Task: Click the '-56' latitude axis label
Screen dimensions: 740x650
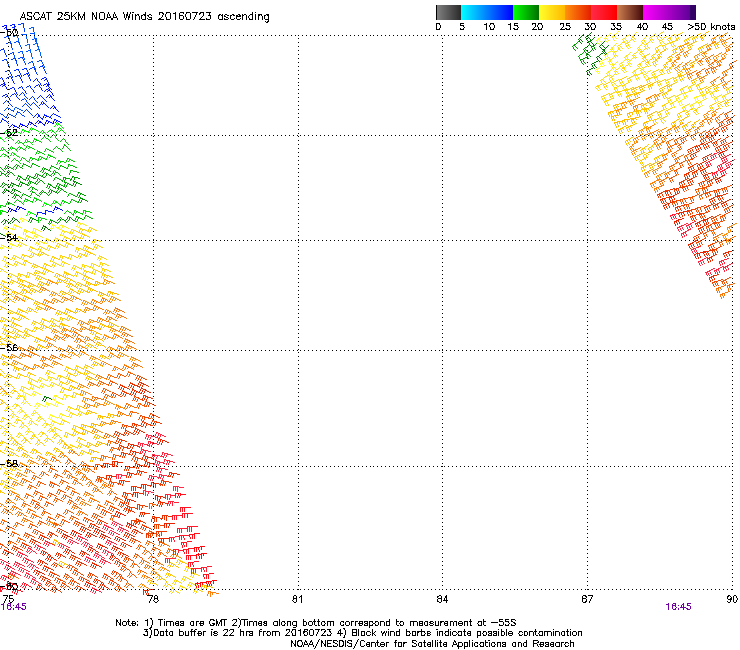Action: [x=9, y=348]
